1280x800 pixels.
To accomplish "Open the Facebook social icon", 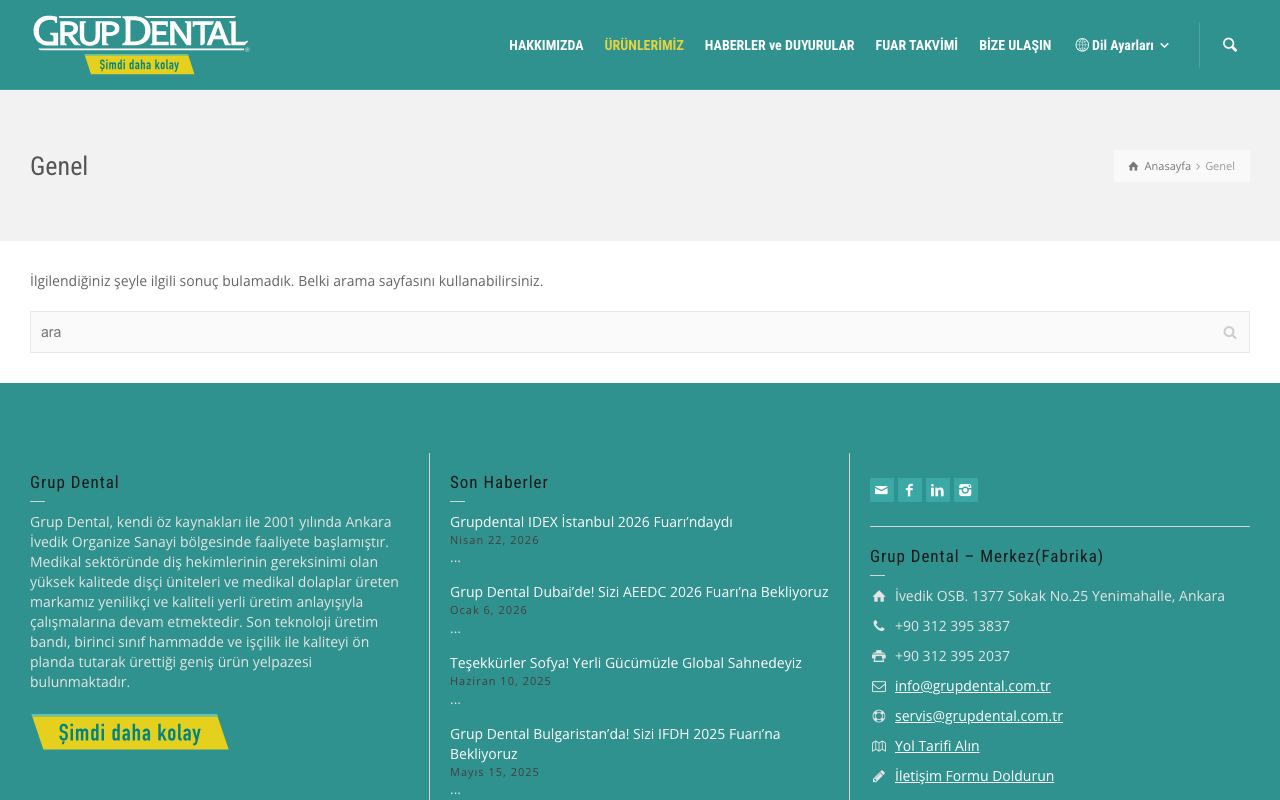I will [x=909, y=490].
